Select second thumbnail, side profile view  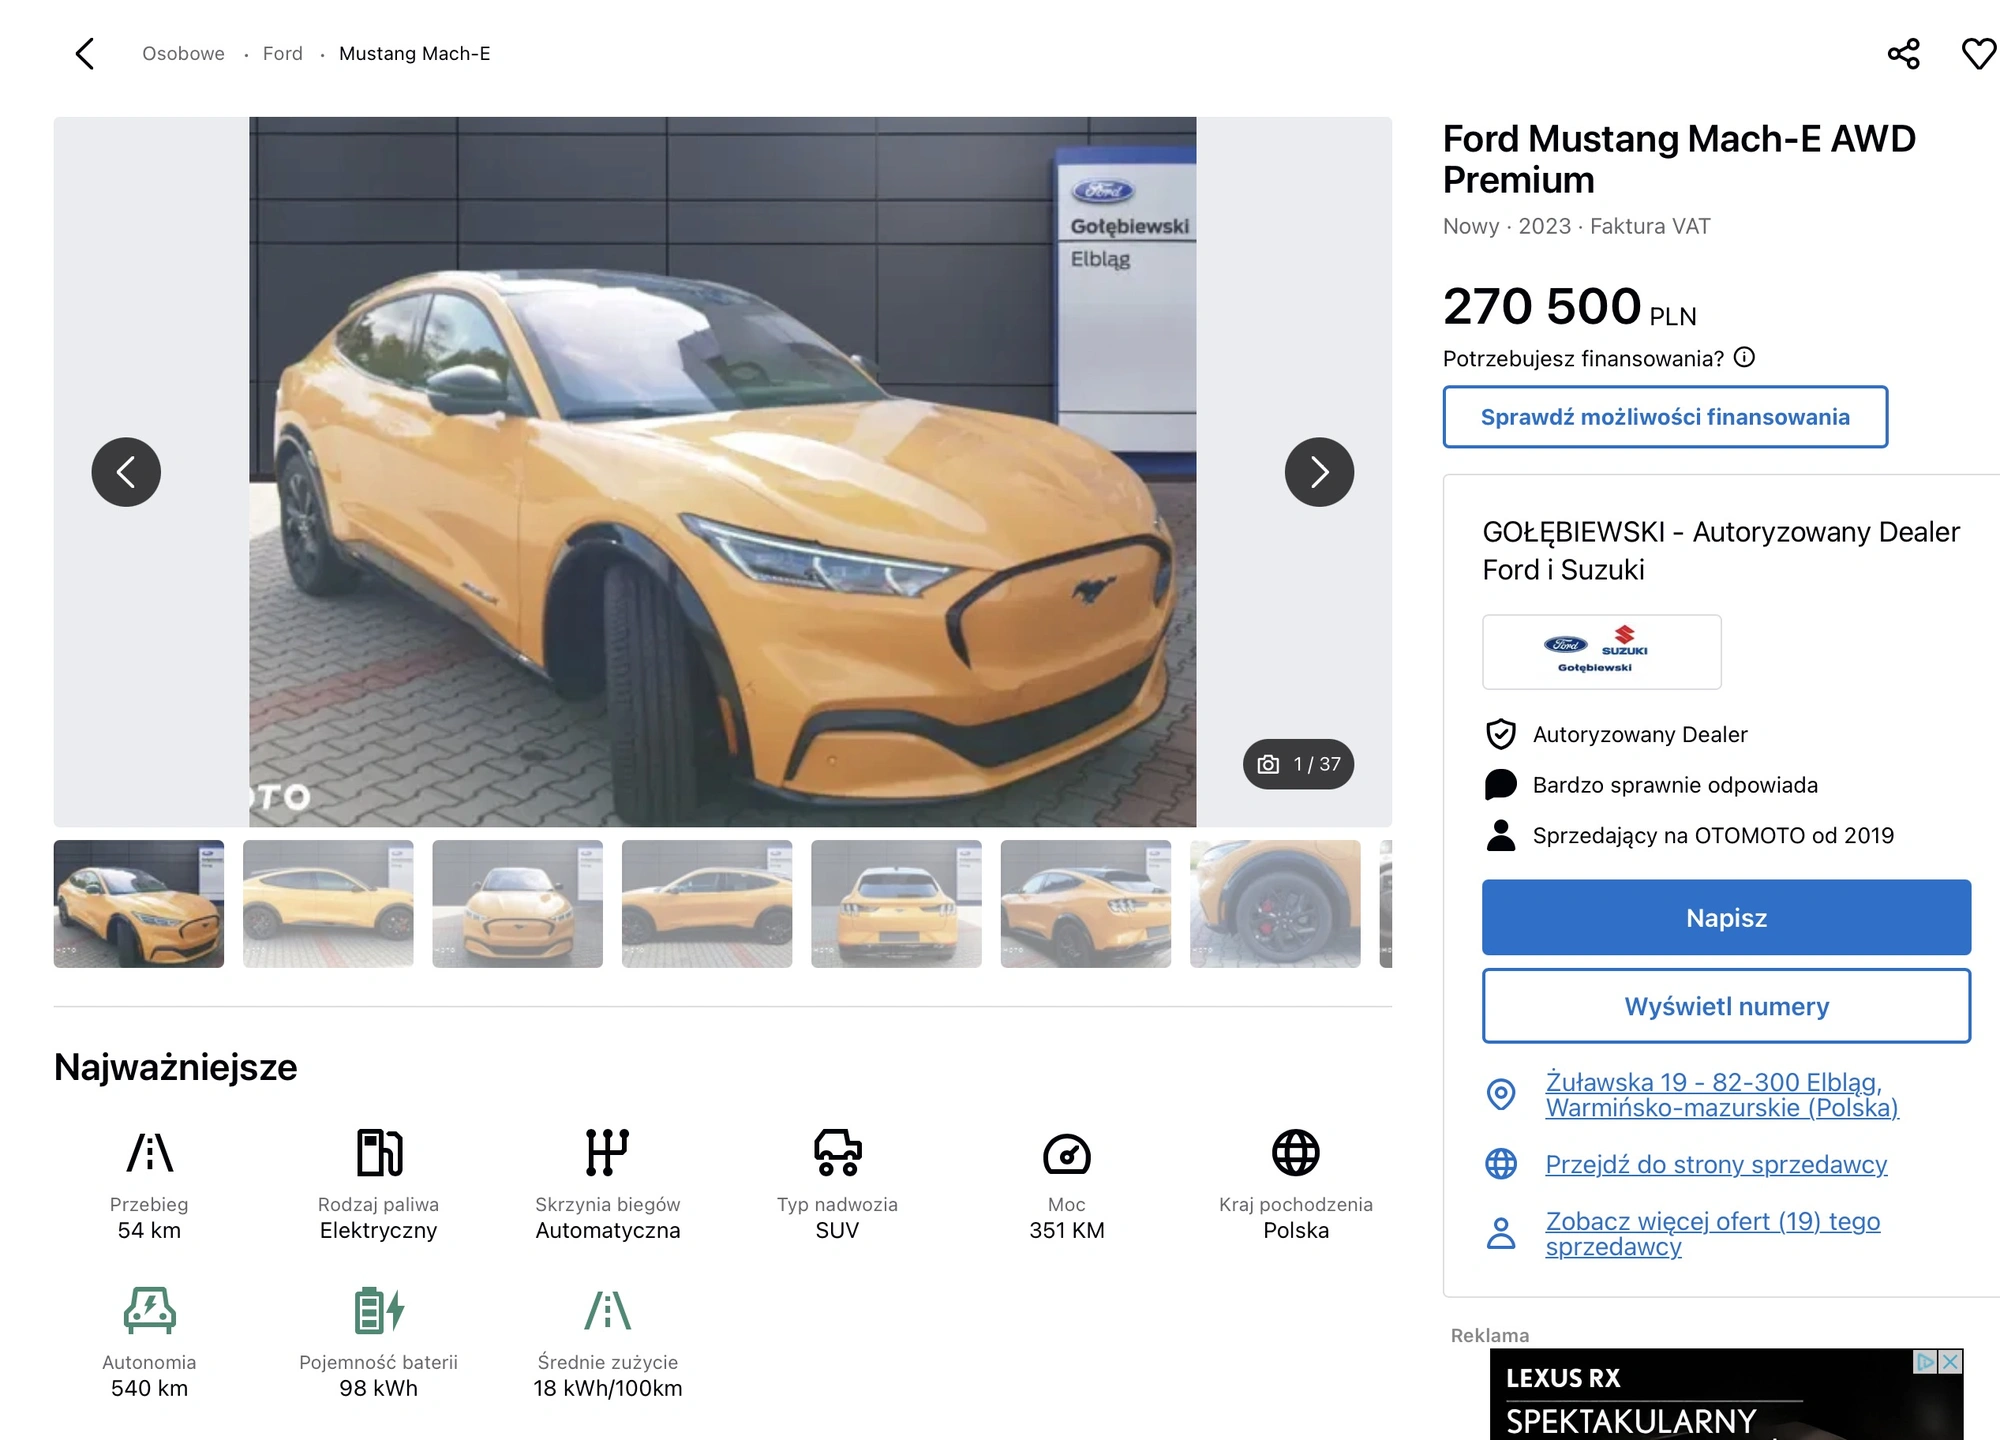(x=328, y=904)
